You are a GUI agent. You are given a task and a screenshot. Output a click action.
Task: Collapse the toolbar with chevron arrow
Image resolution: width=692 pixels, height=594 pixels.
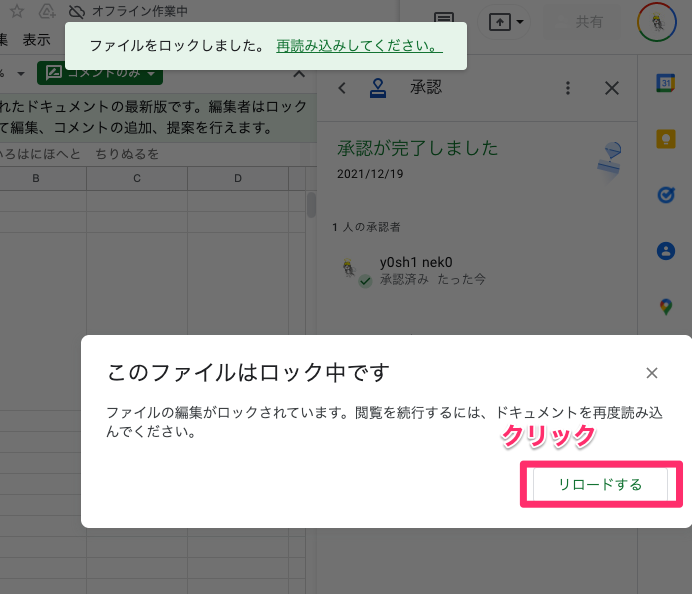pyautogui.click(x=299, y=73)
